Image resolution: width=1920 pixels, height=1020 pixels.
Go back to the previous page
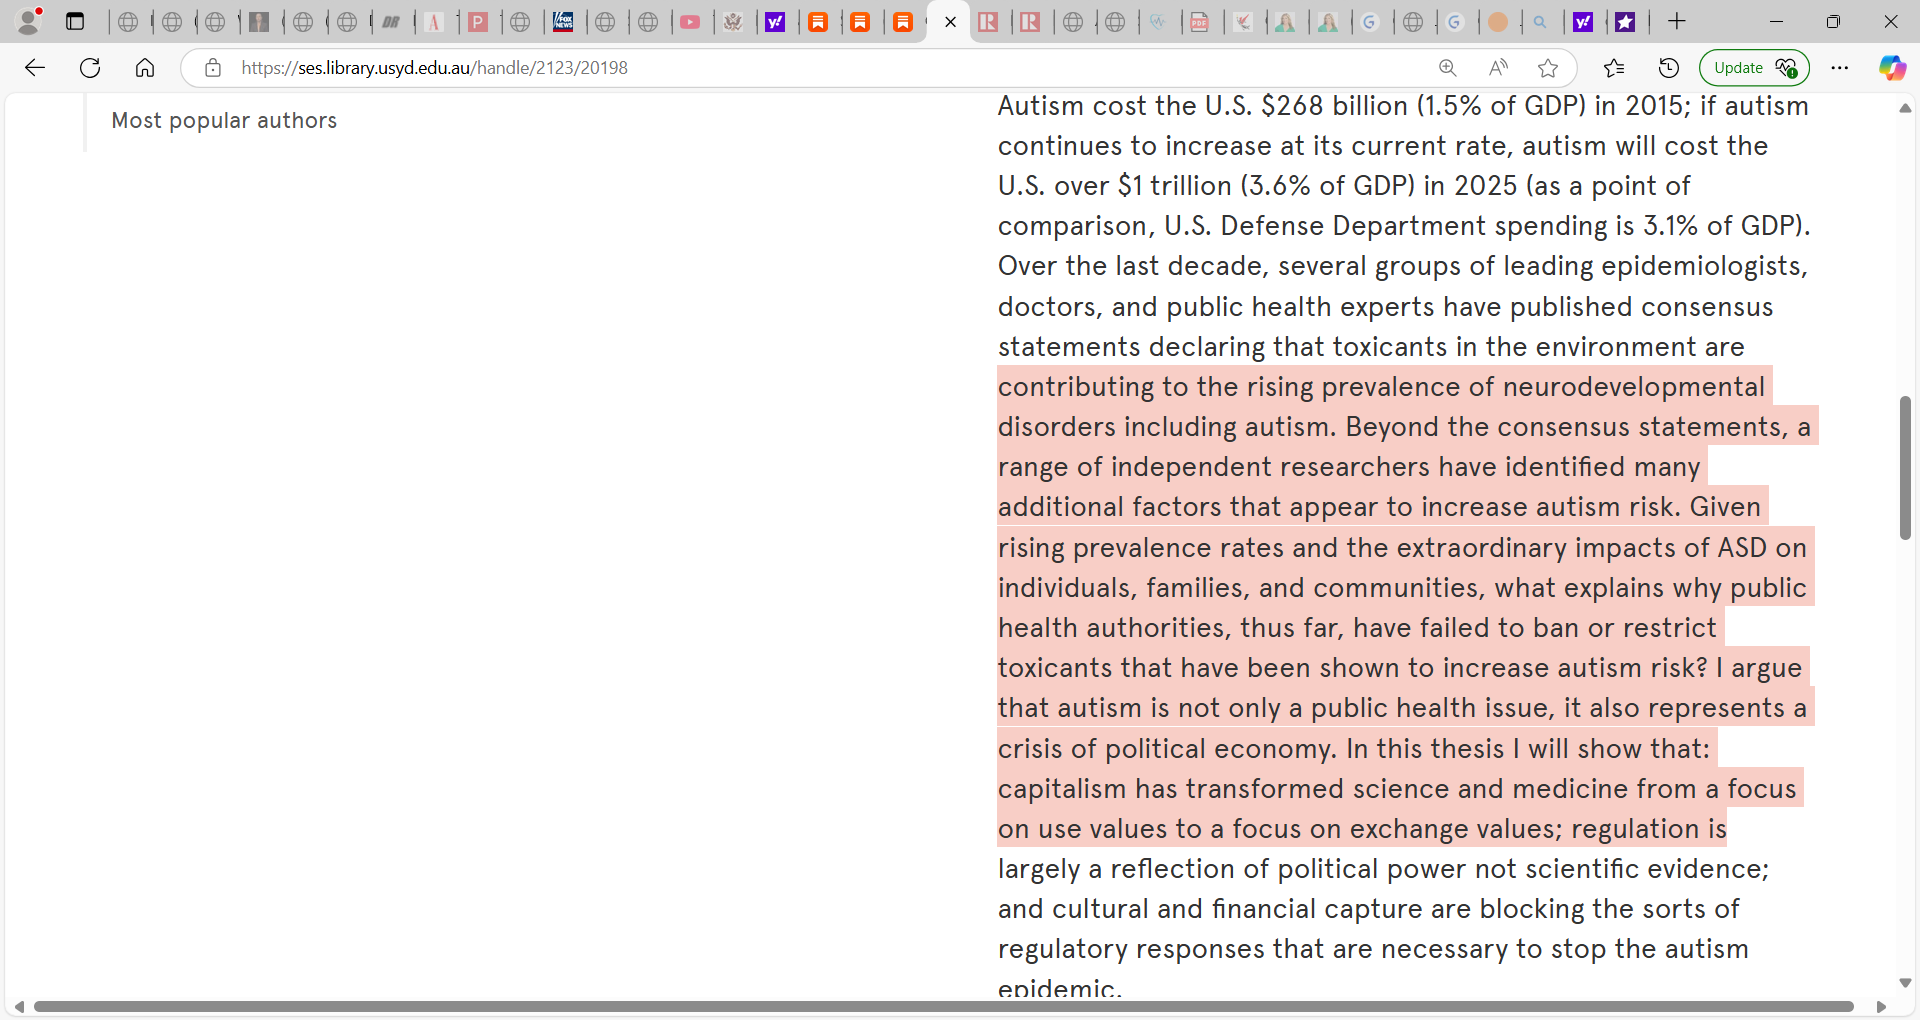tap(35, 68)
